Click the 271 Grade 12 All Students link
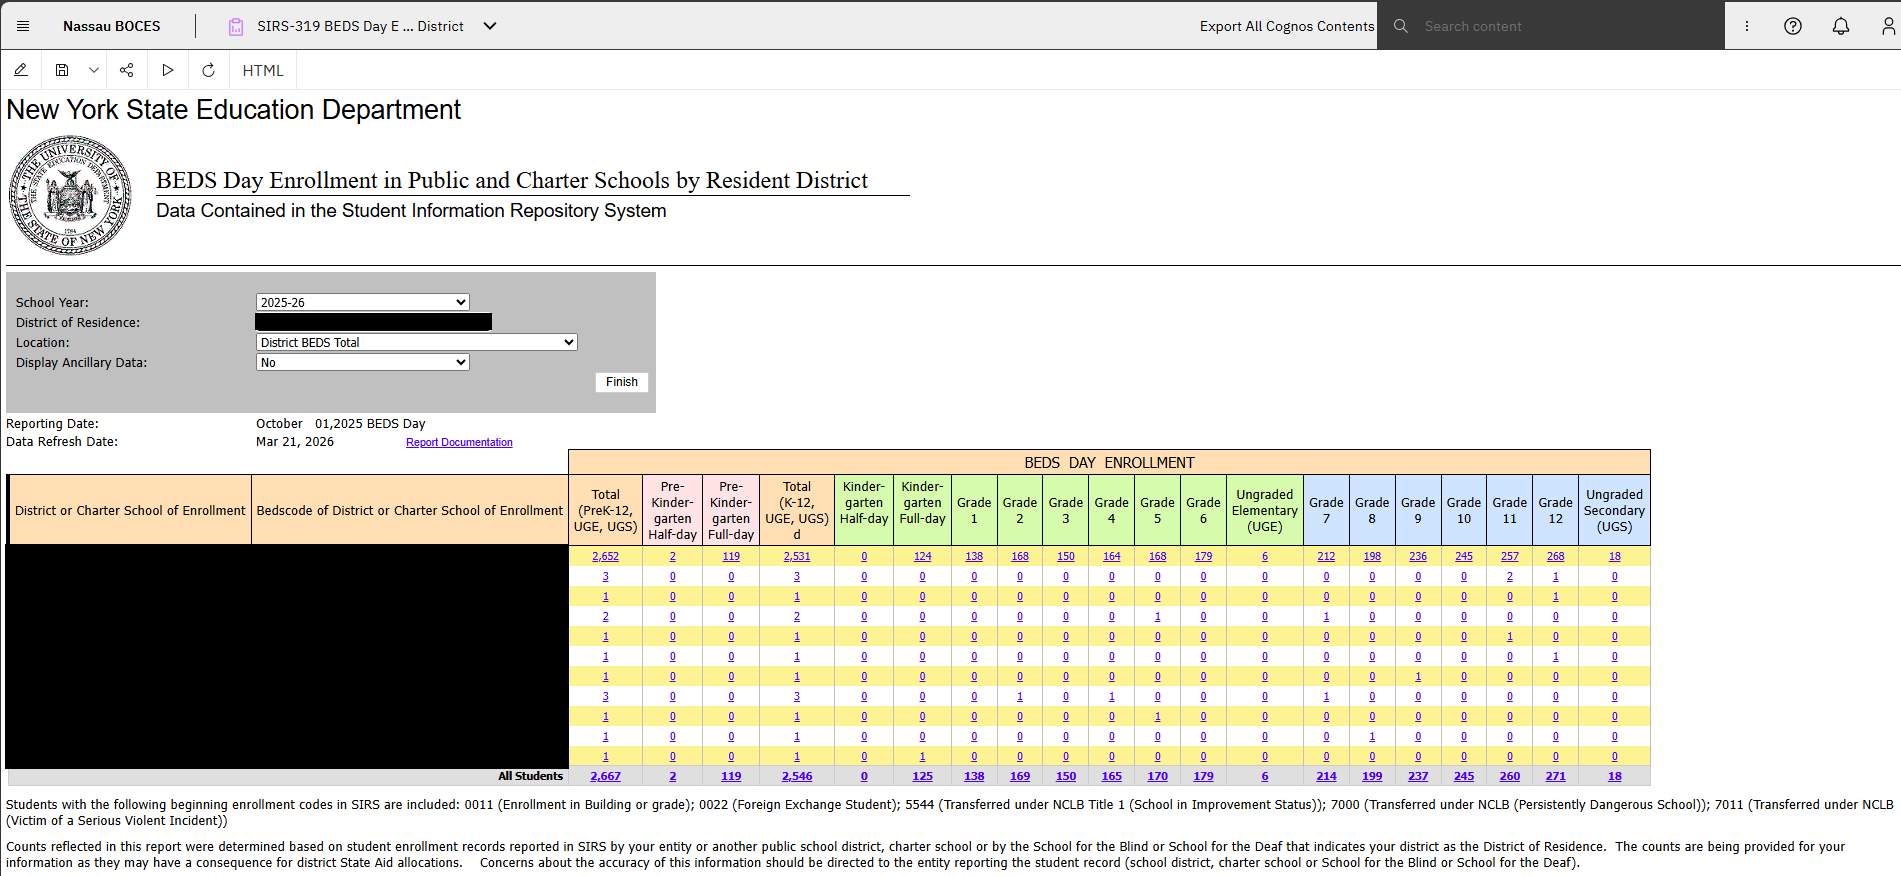Viewport: 1901px width, 876px height. click(1555, 776)
